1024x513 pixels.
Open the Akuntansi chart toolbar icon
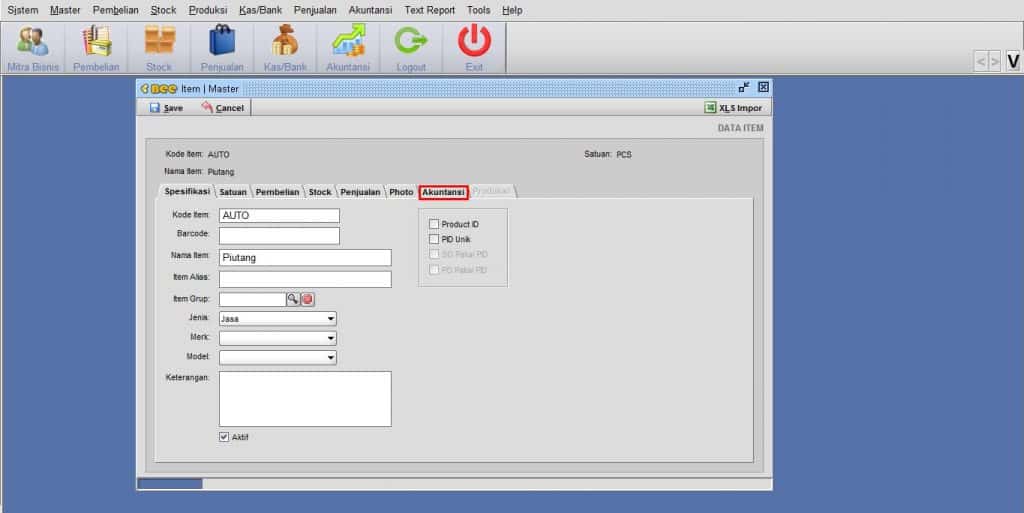click(x=348, y=48)
